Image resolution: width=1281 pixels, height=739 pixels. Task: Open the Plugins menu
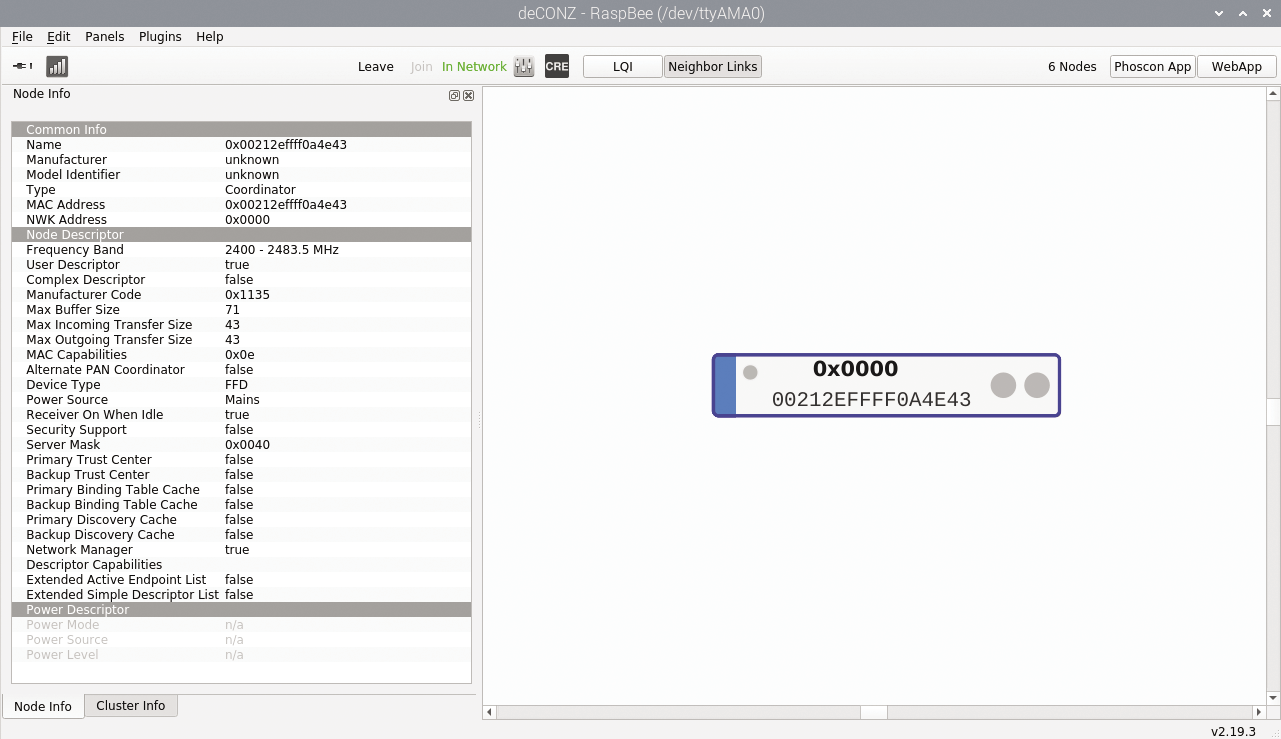coord(160,36)
